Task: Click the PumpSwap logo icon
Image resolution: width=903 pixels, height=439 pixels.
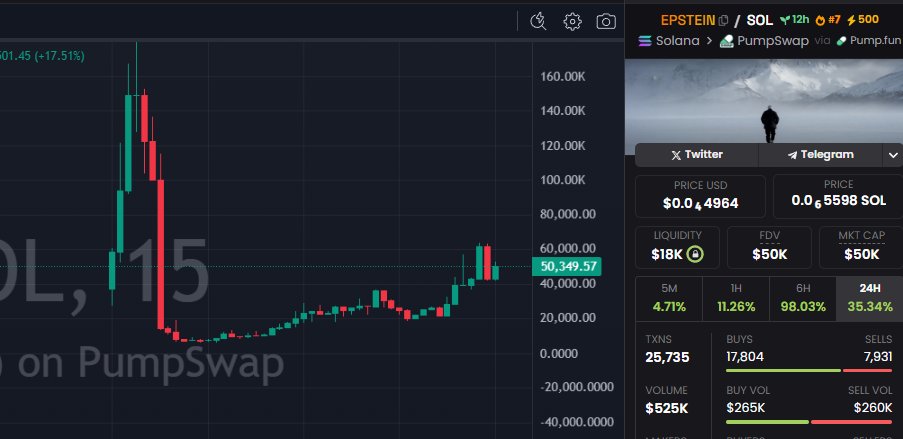Action: pos(727,41)
